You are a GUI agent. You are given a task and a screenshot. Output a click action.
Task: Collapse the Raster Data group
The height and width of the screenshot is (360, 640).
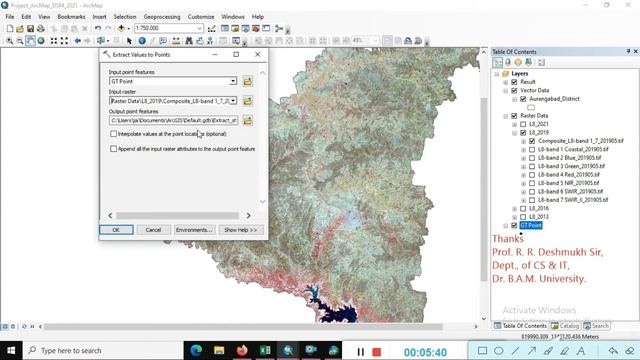pyautogui.click(x=506, y=116)
